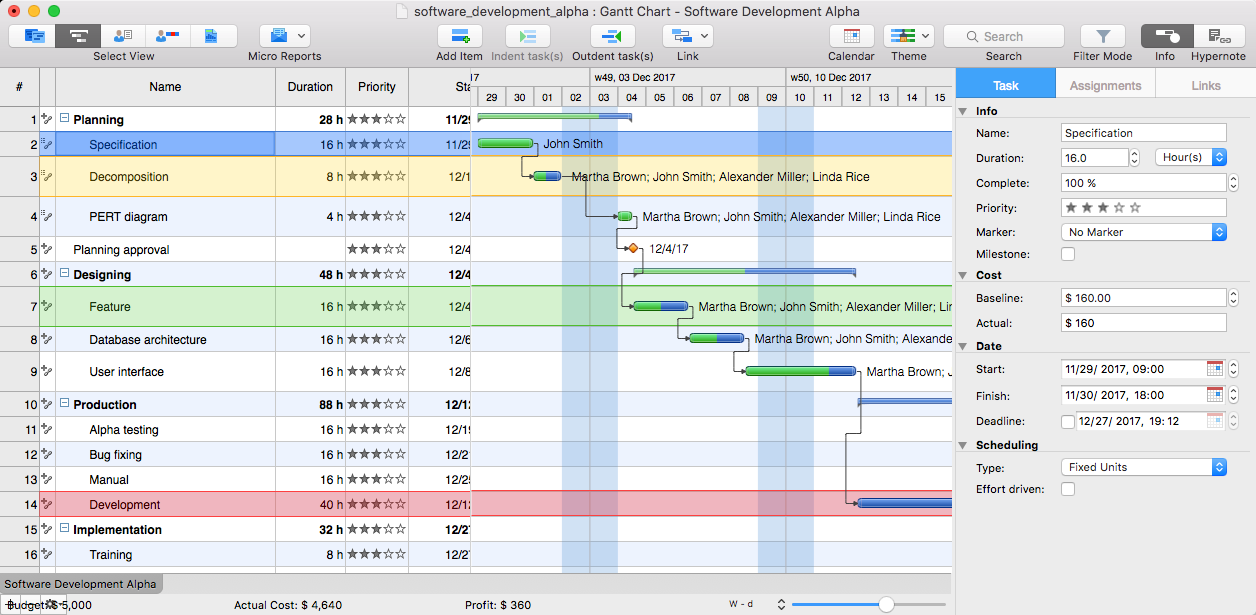Adjust the timeline zoom slider
Viewport: 1256px width, 615px height.
tap(886, 604)
